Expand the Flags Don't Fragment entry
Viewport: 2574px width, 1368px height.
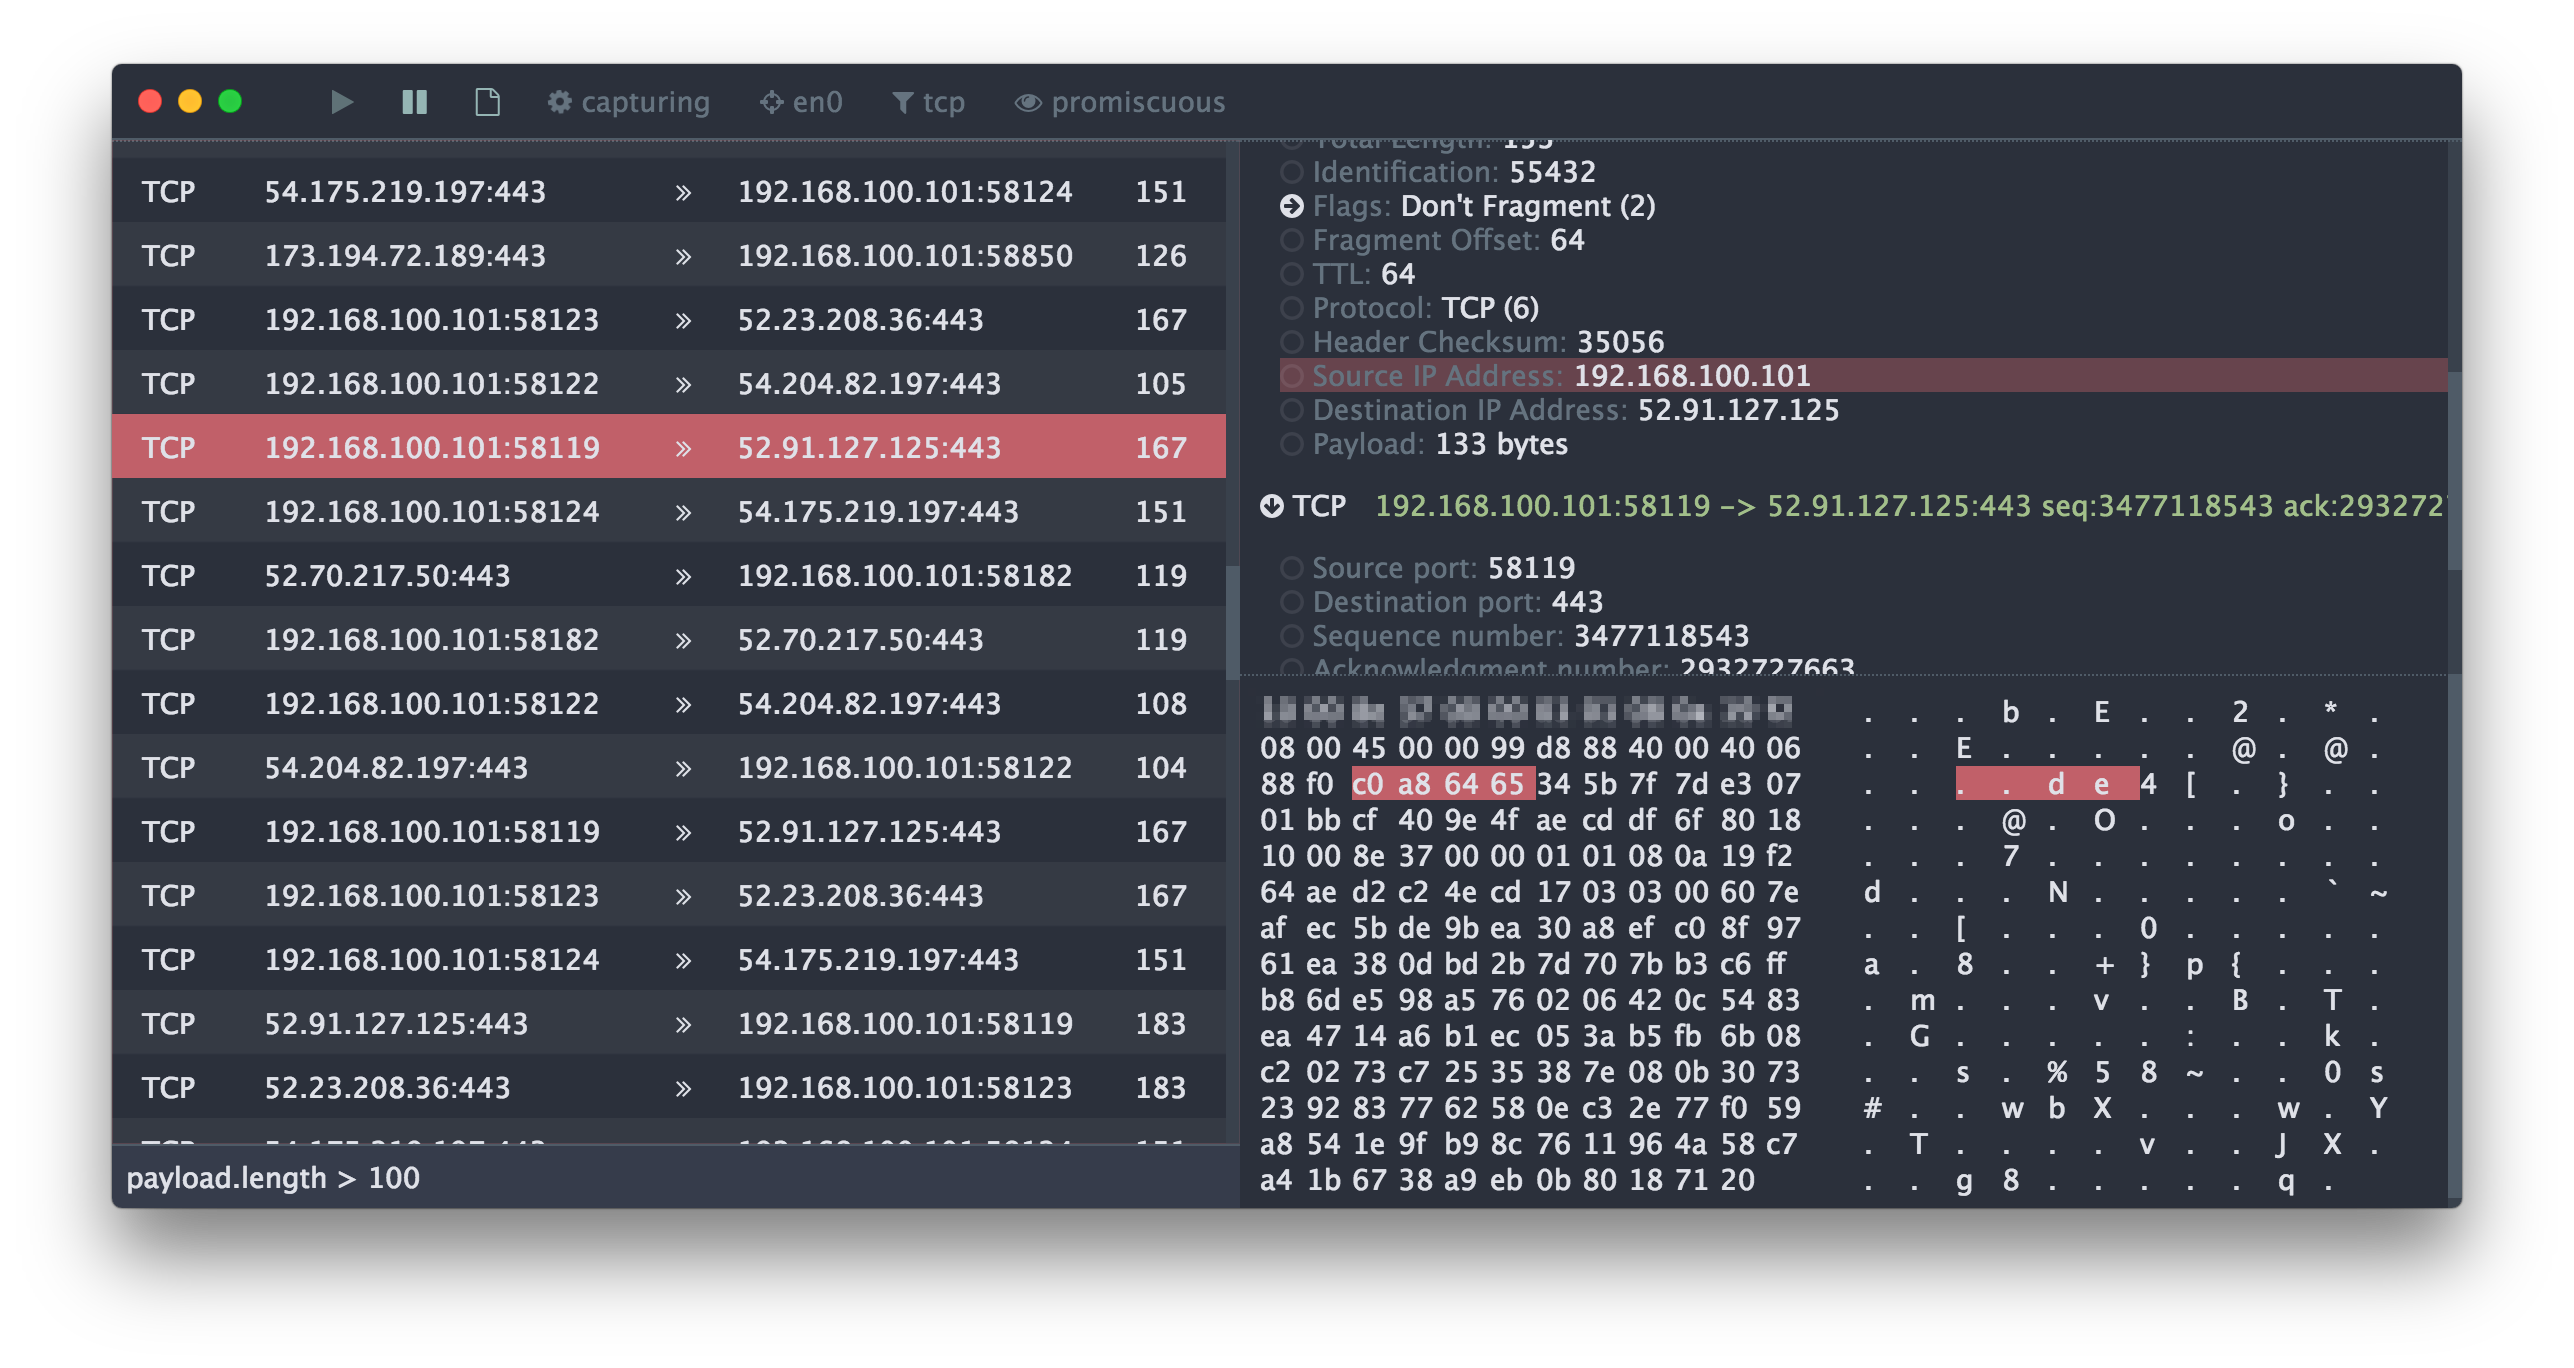(1292, 206)
